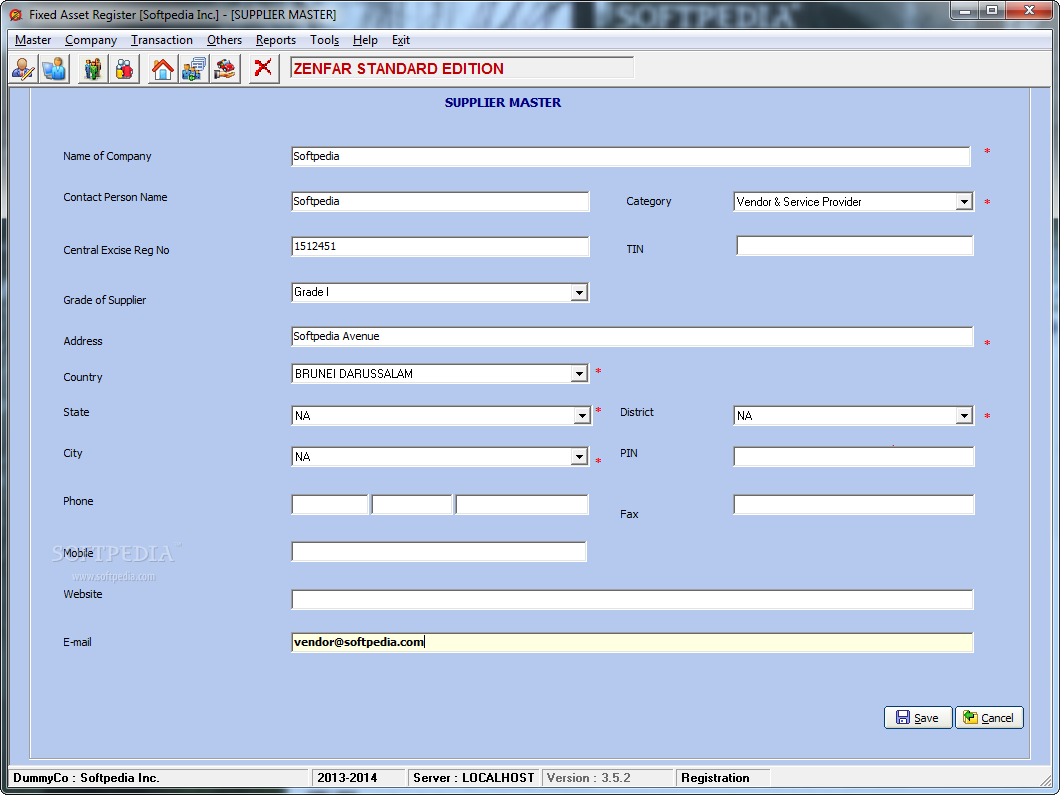Click the application icon in title bar
The height and width of the screenshot is (795, 1060).
click(x=16, y=14)
